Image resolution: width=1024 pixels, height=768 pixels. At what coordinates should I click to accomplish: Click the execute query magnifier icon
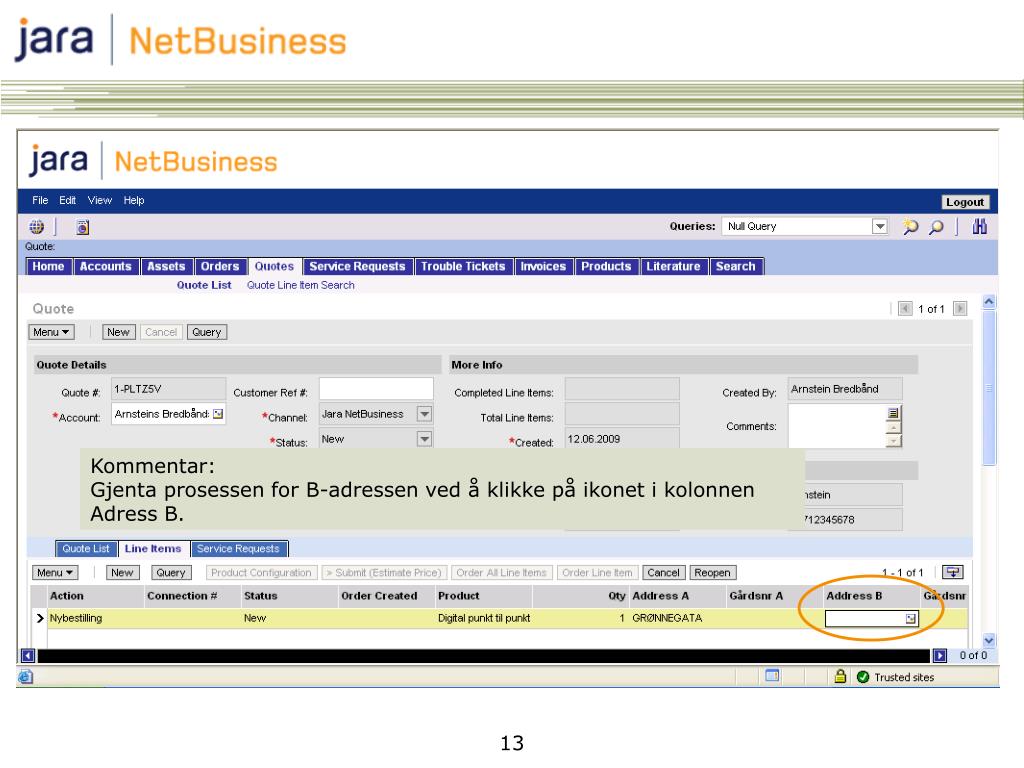(936, 227)
